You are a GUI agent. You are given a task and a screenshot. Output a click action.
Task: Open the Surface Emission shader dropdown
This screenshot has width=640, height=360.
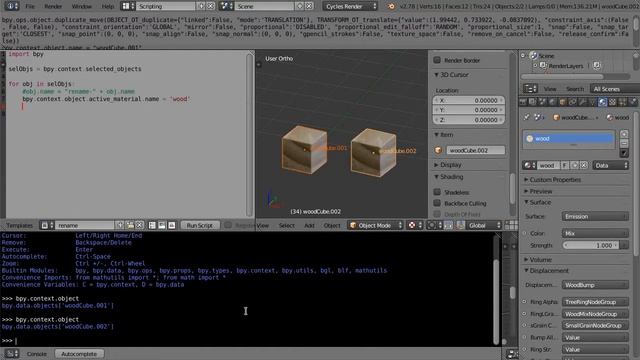(x=595, y=216)
